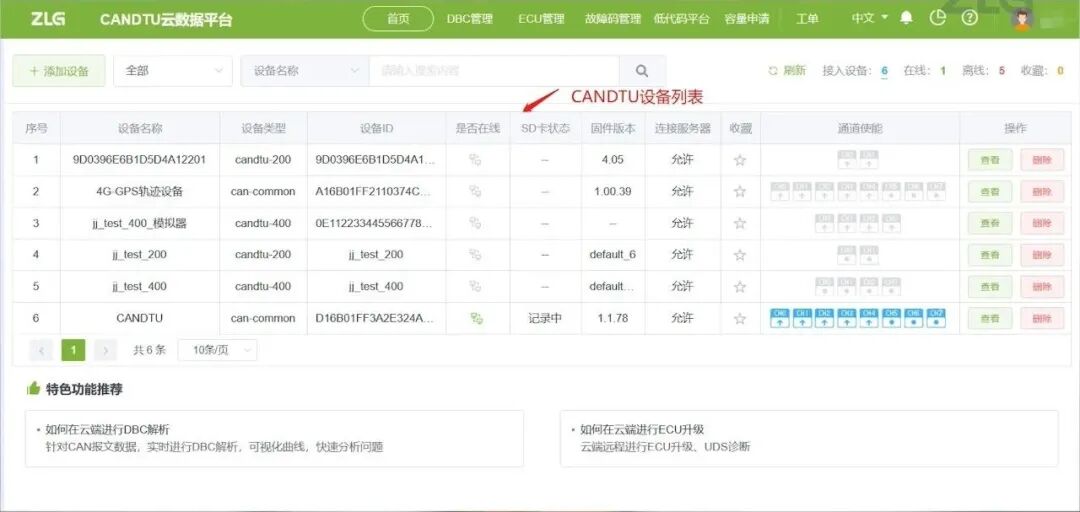The width and height of the screenshot is (1080, 512).
Task: Star the 4G-GPS轨迹设备 row
Action: pos(740,192)
